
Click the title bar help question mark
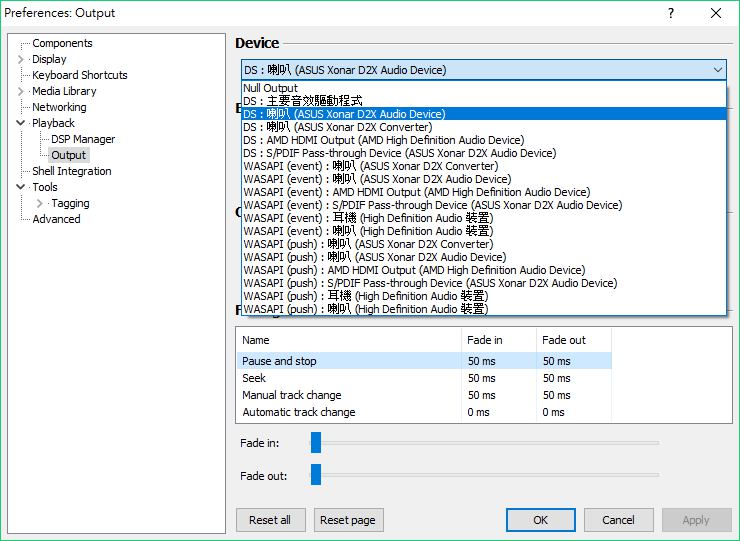(671, 13)
